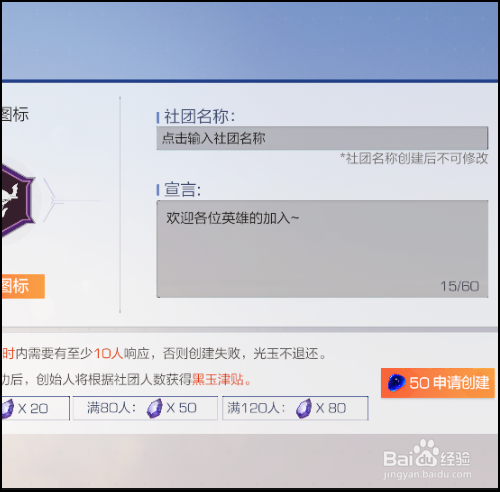The width and height of the screenshot is (500, 492).
Task: Click the 创始人将根据社团人数获得 text
Action: coord(114,379)
